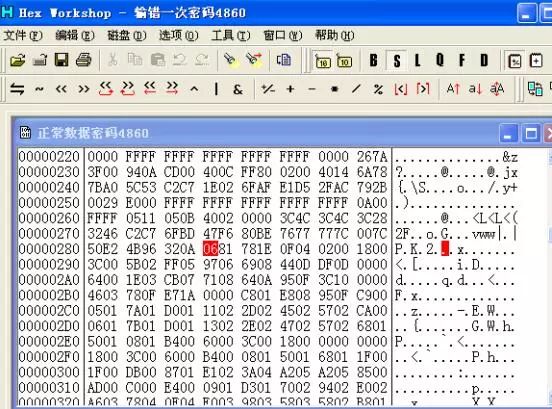Click the Uppercase A↑ conversion icon
The height and width of the screenshot is (409, 552).
pyautogui.click(x=453, y=89)
